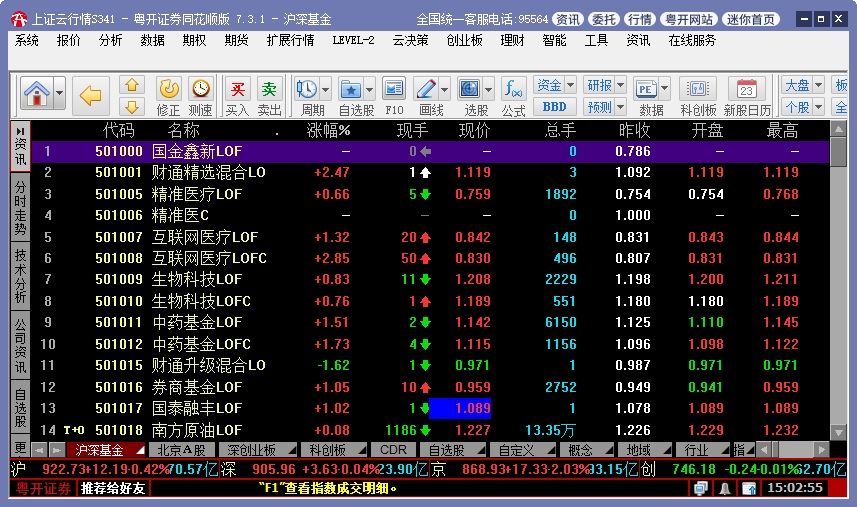This screenshot has height=507, width=857.
Task: Click 推荐给好友 in status bar
Action: (x=113, y=488)
